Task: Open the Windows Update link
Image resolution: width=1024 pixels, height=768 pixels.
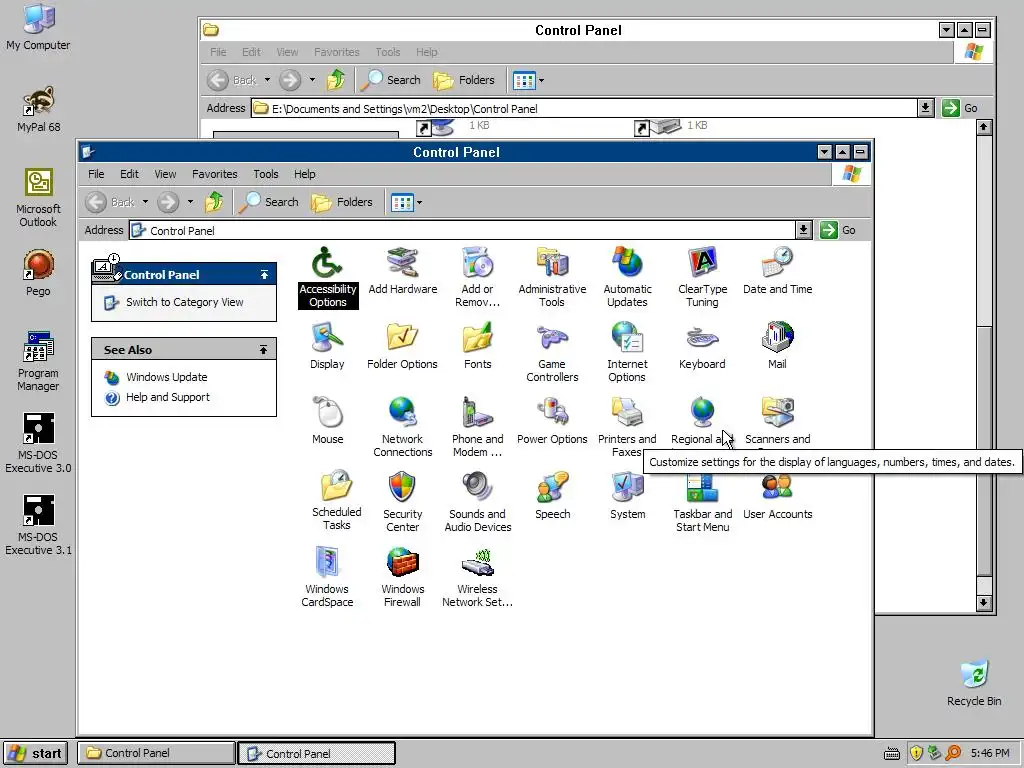Action: click(167, 377)
